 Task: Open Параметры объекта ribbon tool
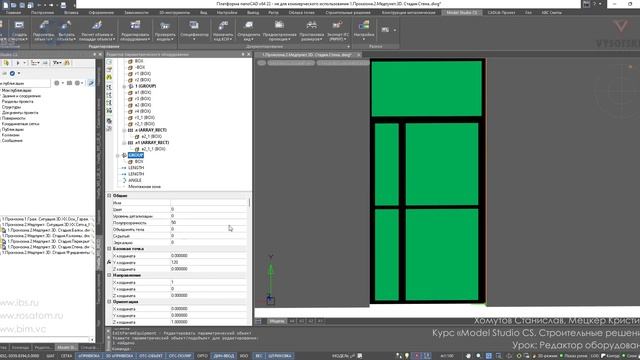(x=43, y=31)
